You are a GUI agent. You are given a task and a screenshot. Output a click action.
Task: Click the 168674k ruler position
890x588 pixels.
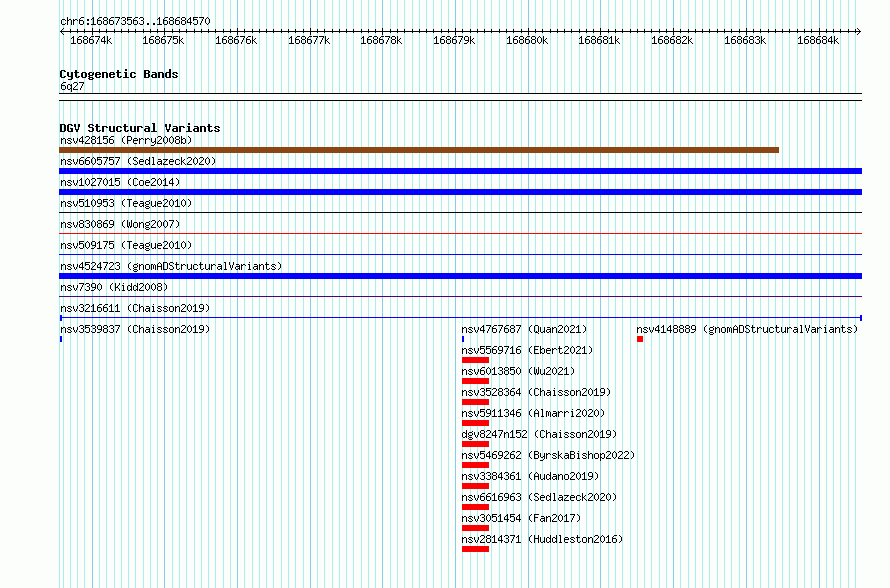pyautogui.click(x=91, y=40)
